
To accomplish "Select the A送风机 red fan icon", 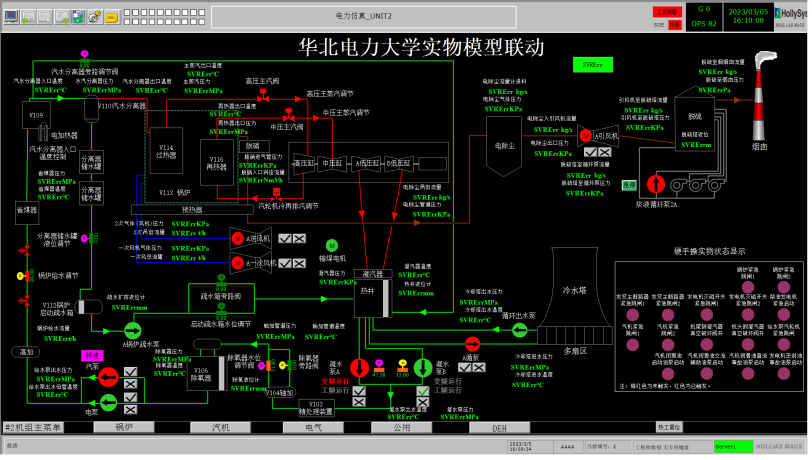I will coord(238,238).
